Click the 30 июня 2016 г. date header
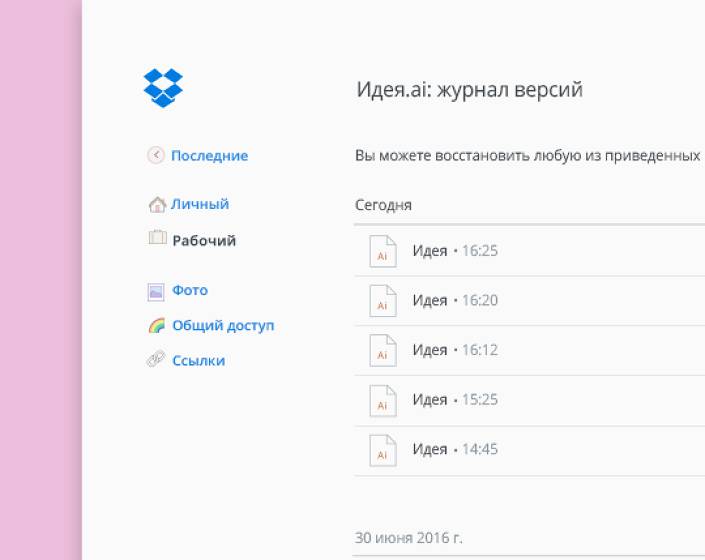This screenshot has height=560, width=705. coord(409,538)
